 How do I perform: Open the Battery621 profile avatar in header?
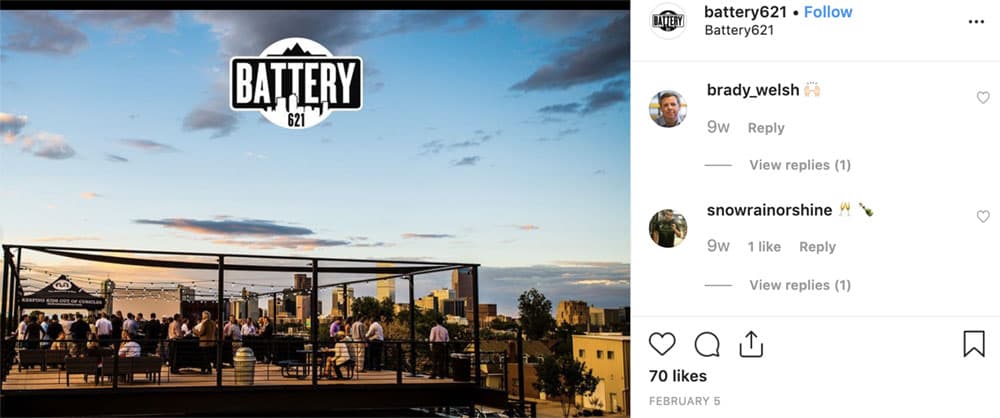668,21
